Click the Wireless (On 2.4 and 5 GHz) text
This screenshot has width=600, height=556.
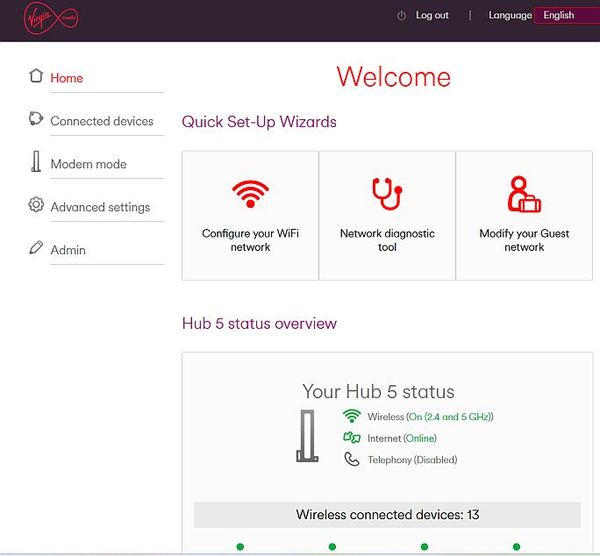pos(430,417)
